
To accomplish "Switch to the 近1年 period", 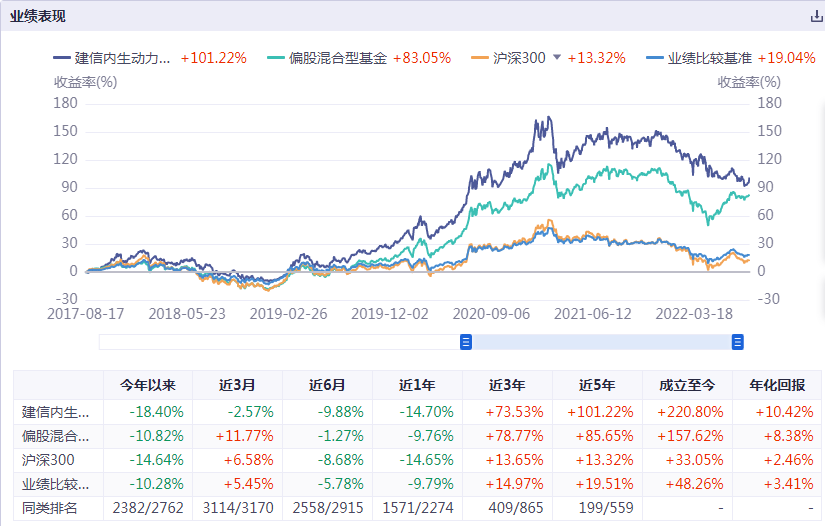I will pos(418,385).
